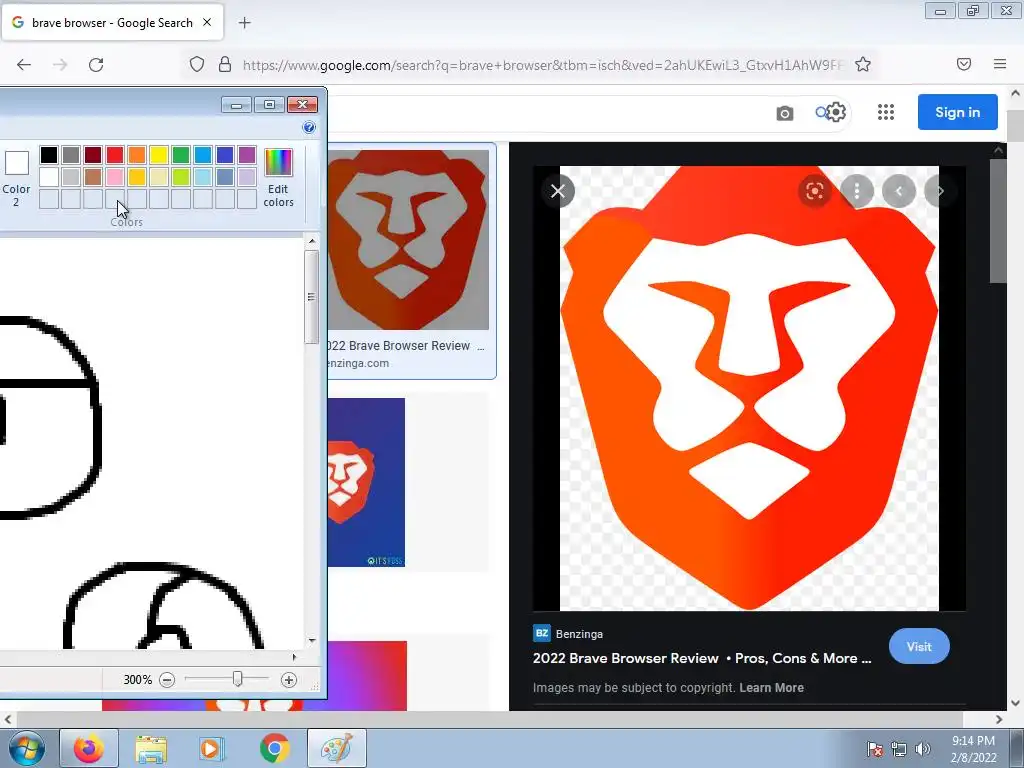Image resolution: width=1024 pixels, height=768 pixels.
Task: Open Firefox hamburger menu
Action: point(1000,64)
